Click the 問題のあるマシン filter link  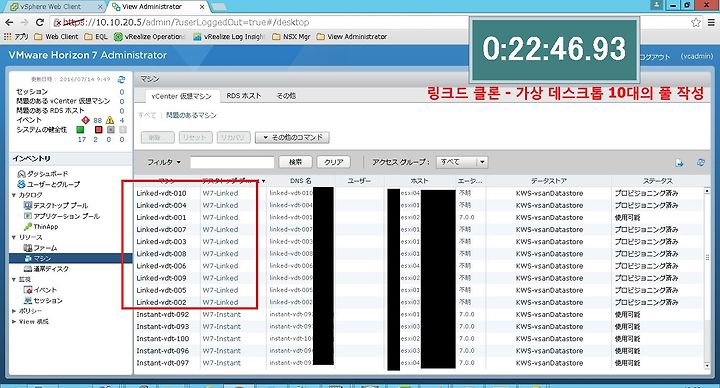pos(191,115)
